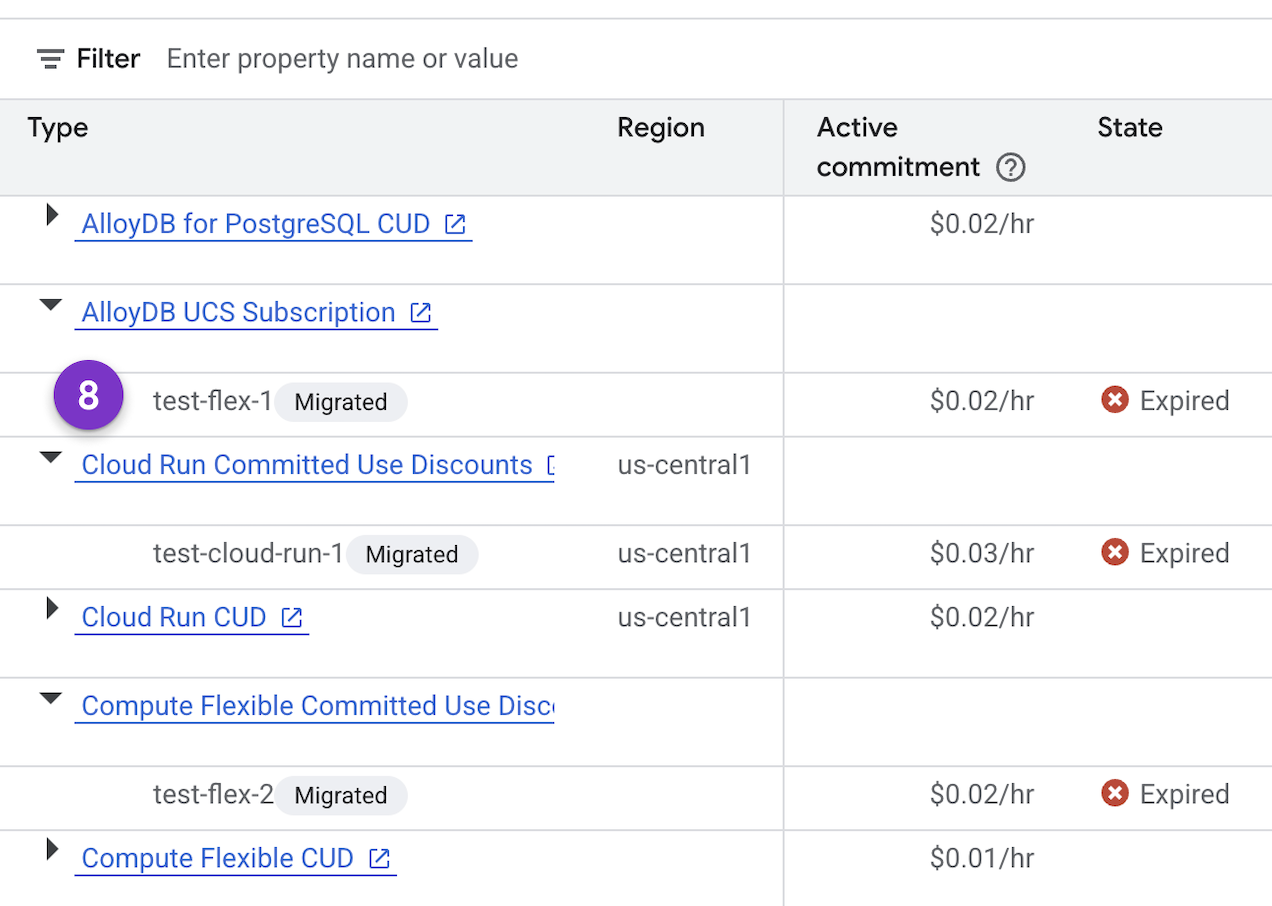The image size is (1272, 906).
Task: Click the Filter funnel icon
Action: (48, 58)
